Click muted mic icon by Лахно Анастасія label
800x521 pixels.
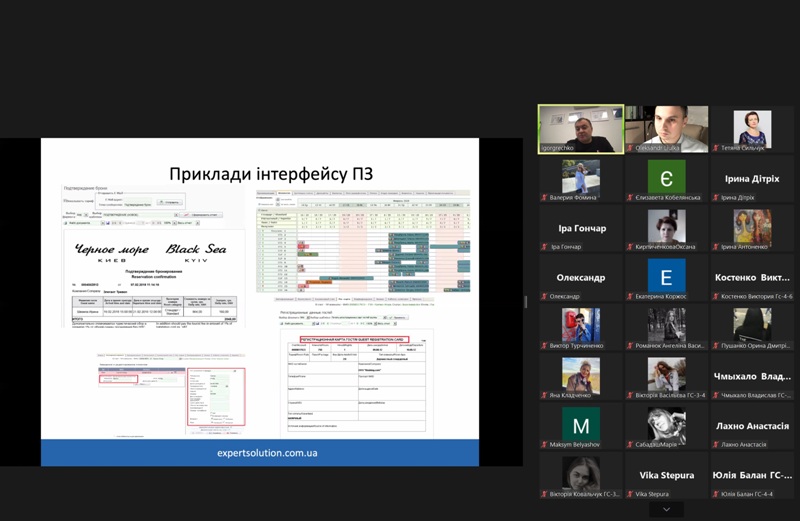[716, 445]
